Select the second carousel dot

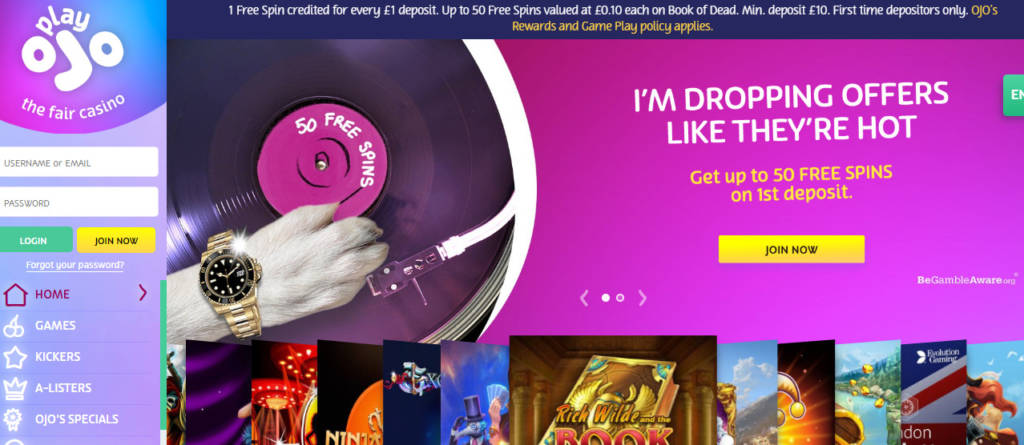(x=620, y=298)
